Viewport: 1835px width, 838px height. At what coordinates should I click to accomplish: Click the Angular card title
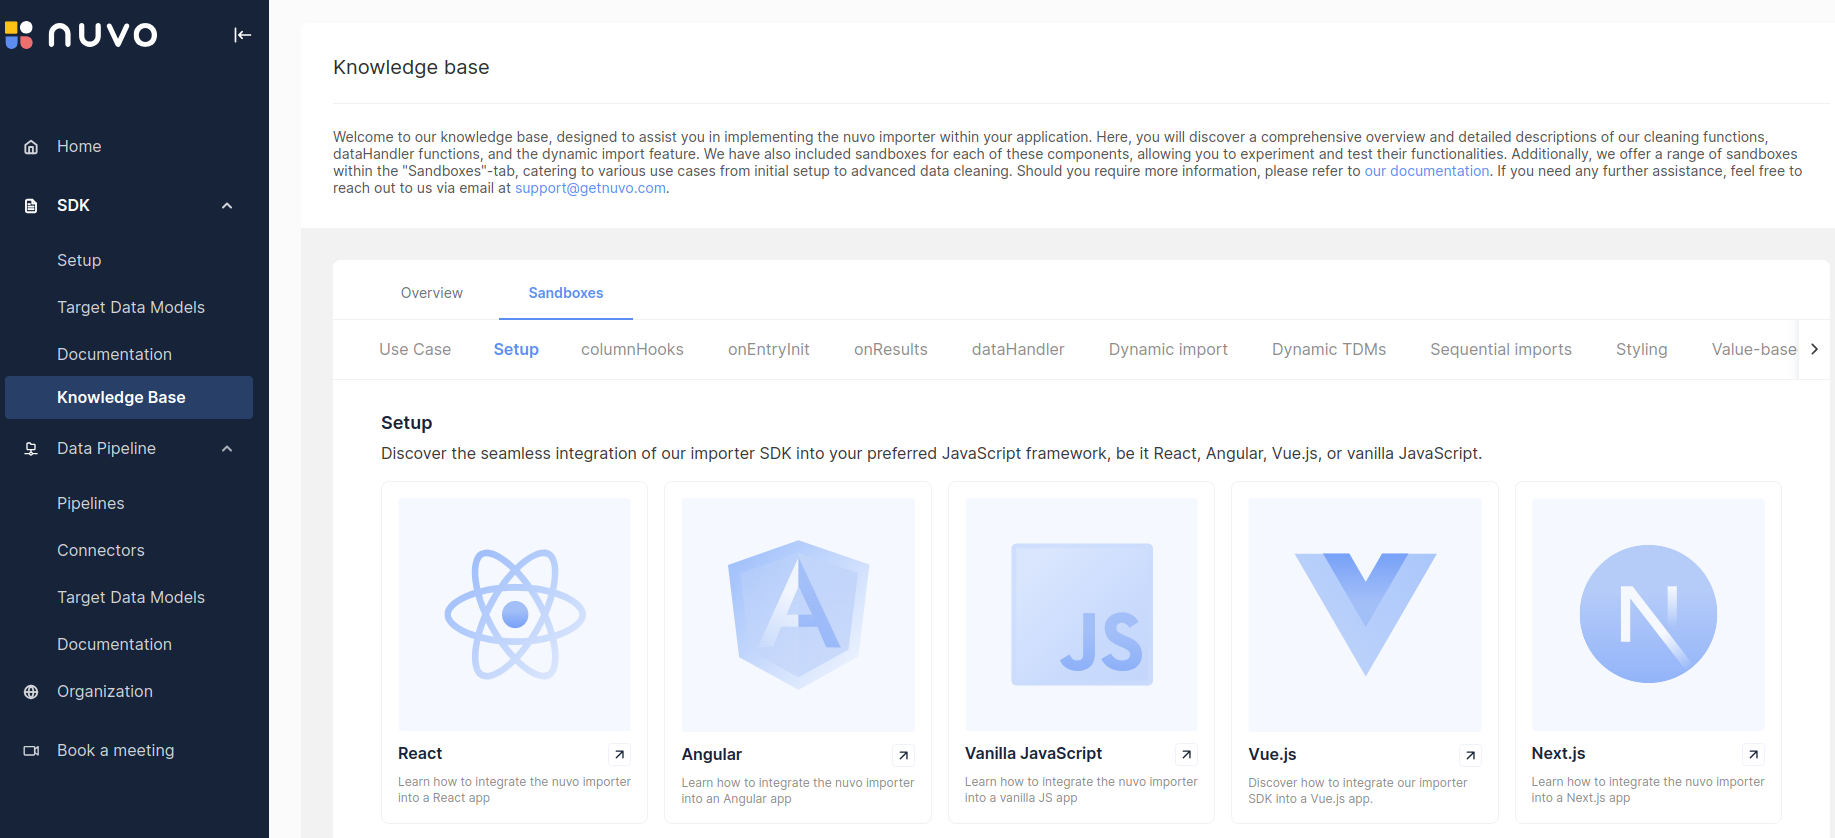click(712, 754)
